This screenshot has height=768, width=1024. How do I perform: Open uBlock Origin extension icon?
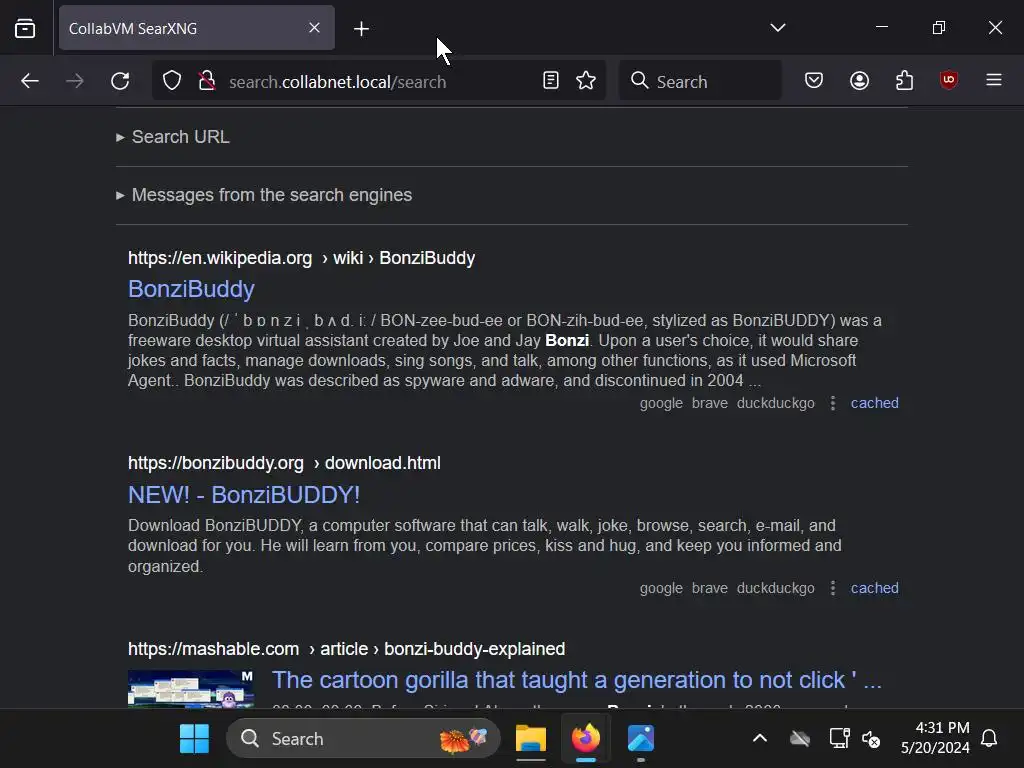pos(949,80)
